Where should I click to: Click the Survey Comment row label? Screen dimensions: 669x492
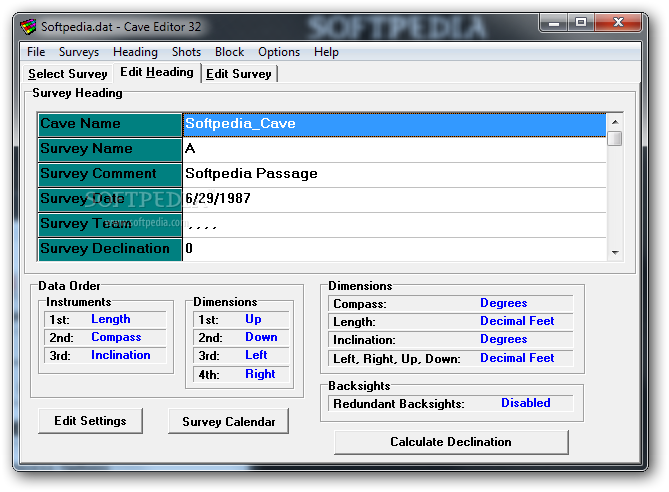tap(110, 175)
